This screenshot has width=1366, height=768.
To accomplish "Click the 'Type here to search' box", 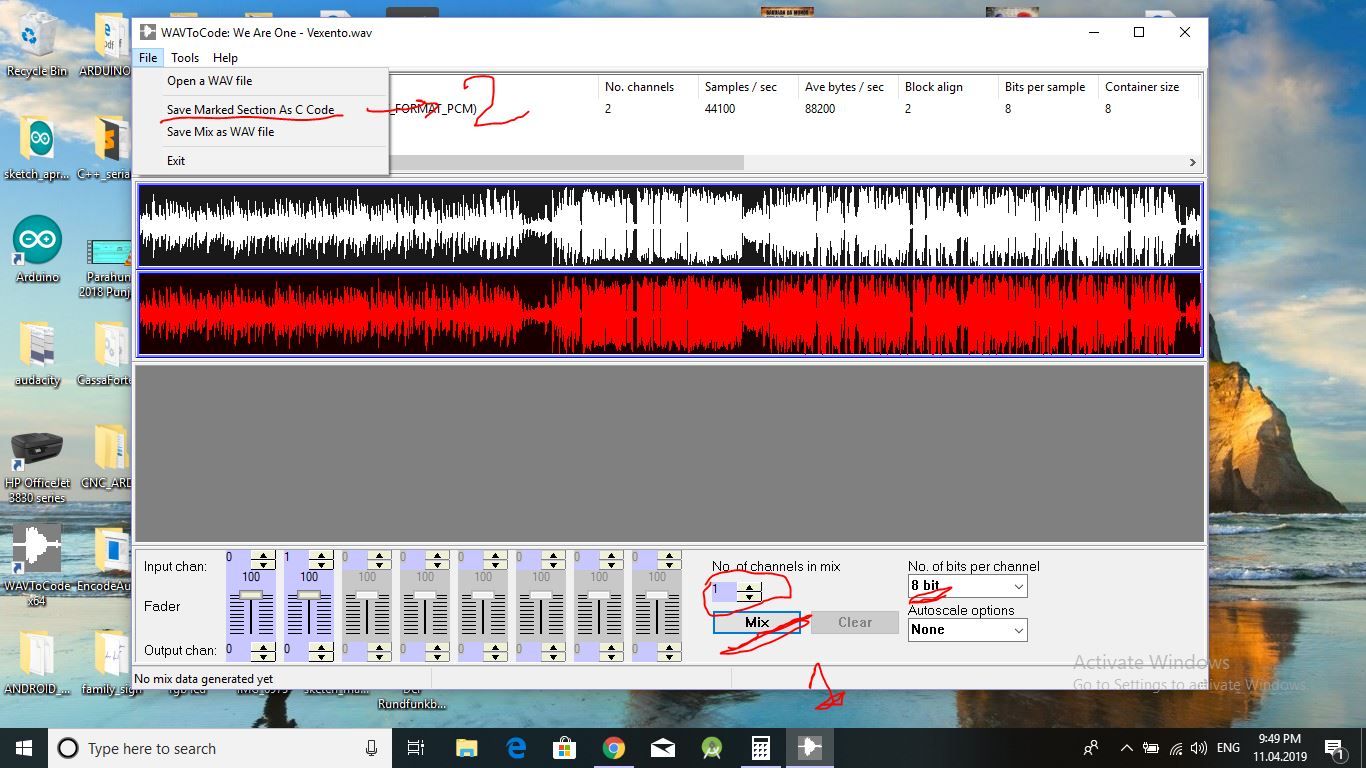I will point(200,747).
